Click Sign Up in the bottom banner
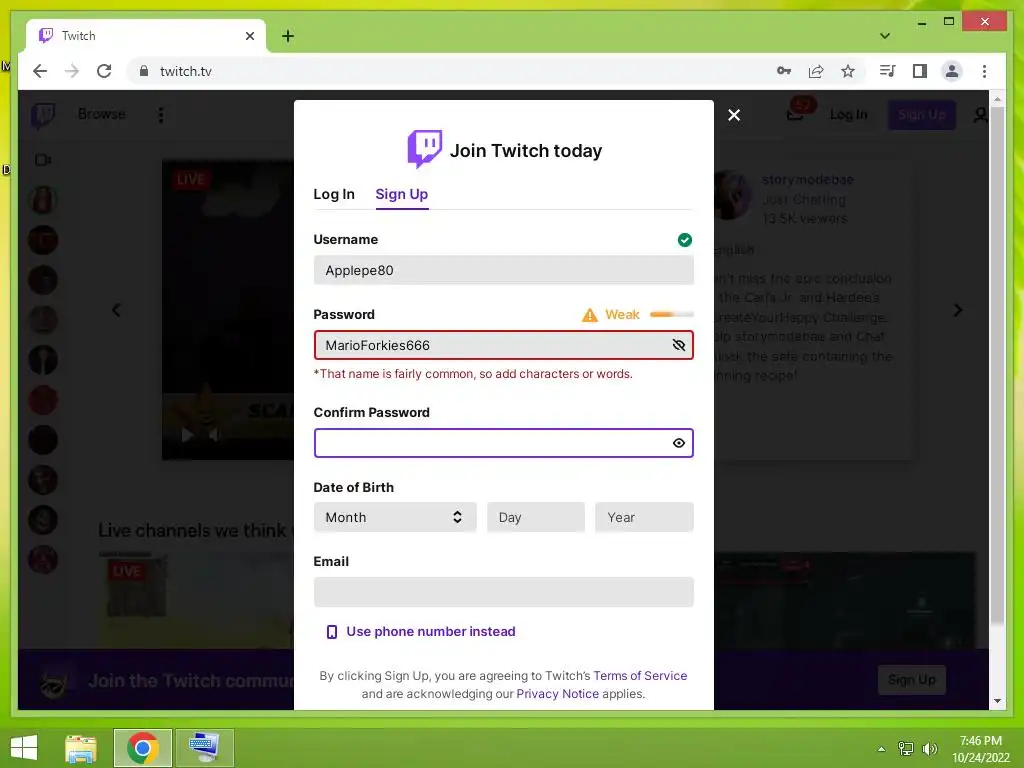This screenshot has height=768, width=1024. 912,680
